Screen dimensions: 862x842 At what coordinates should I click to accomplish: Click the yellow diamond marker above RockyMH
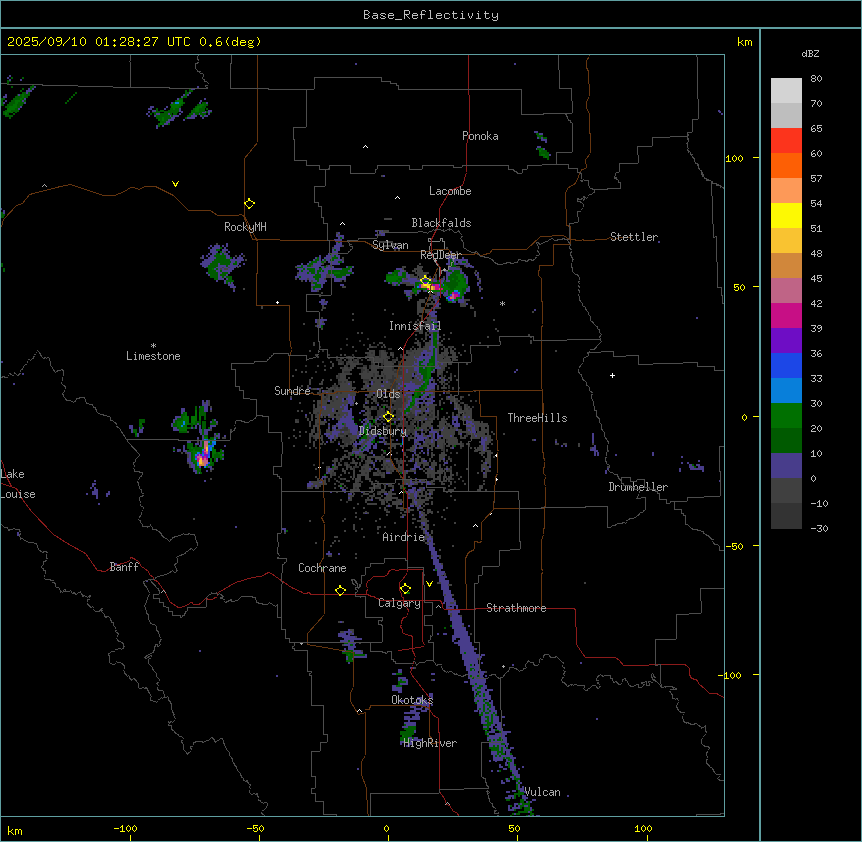point(250,204)
